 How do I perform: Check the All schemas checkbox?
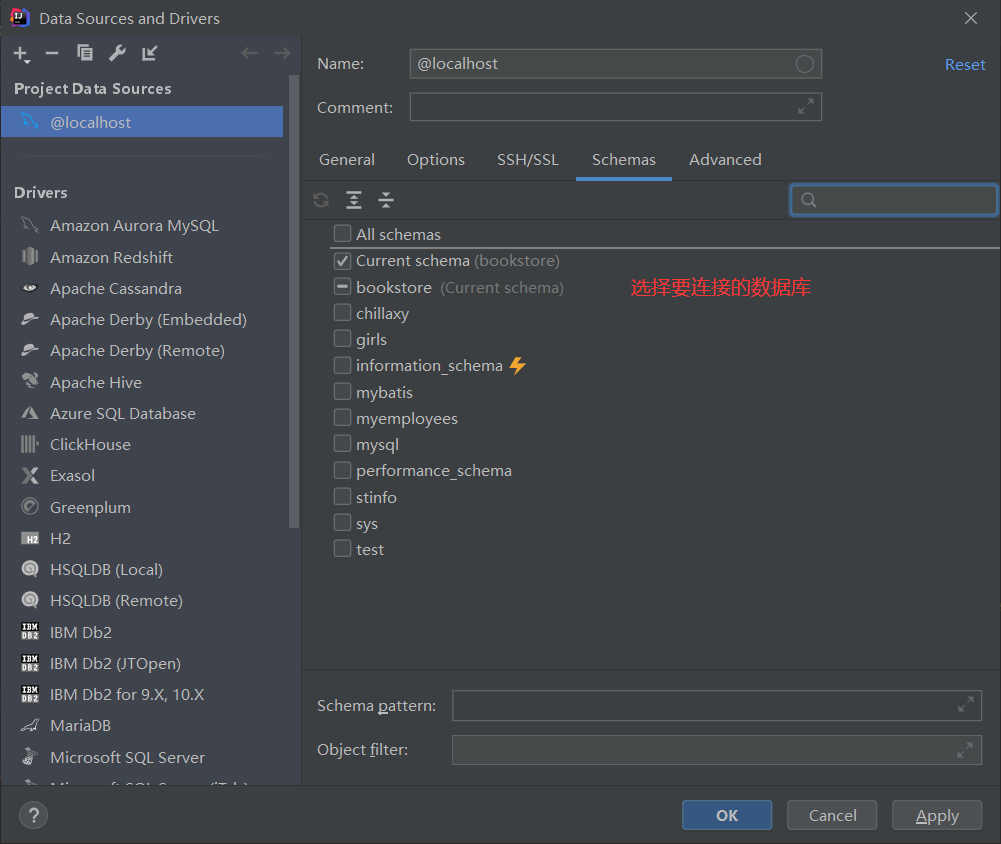[342, 234]
